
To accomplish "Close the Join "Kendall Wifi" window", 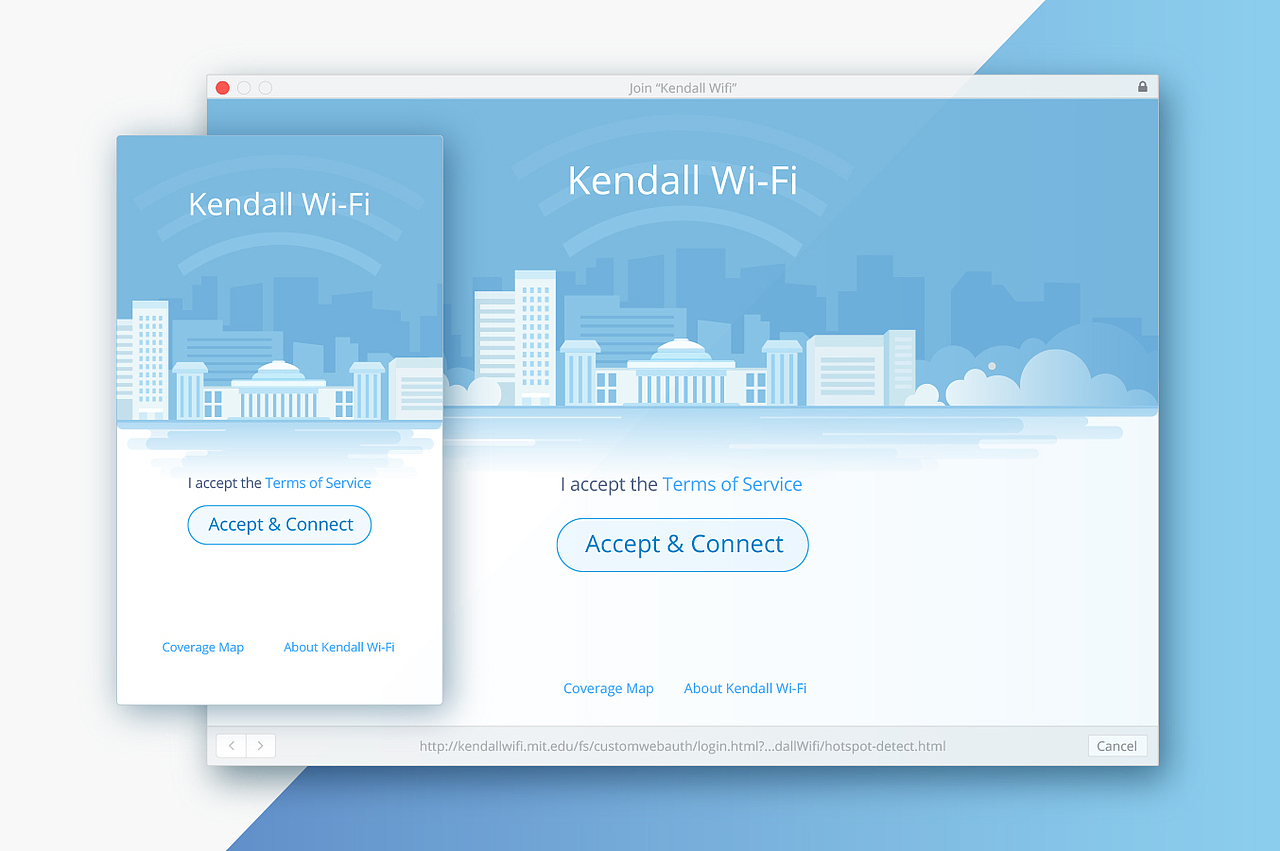I will pos(223,88).
